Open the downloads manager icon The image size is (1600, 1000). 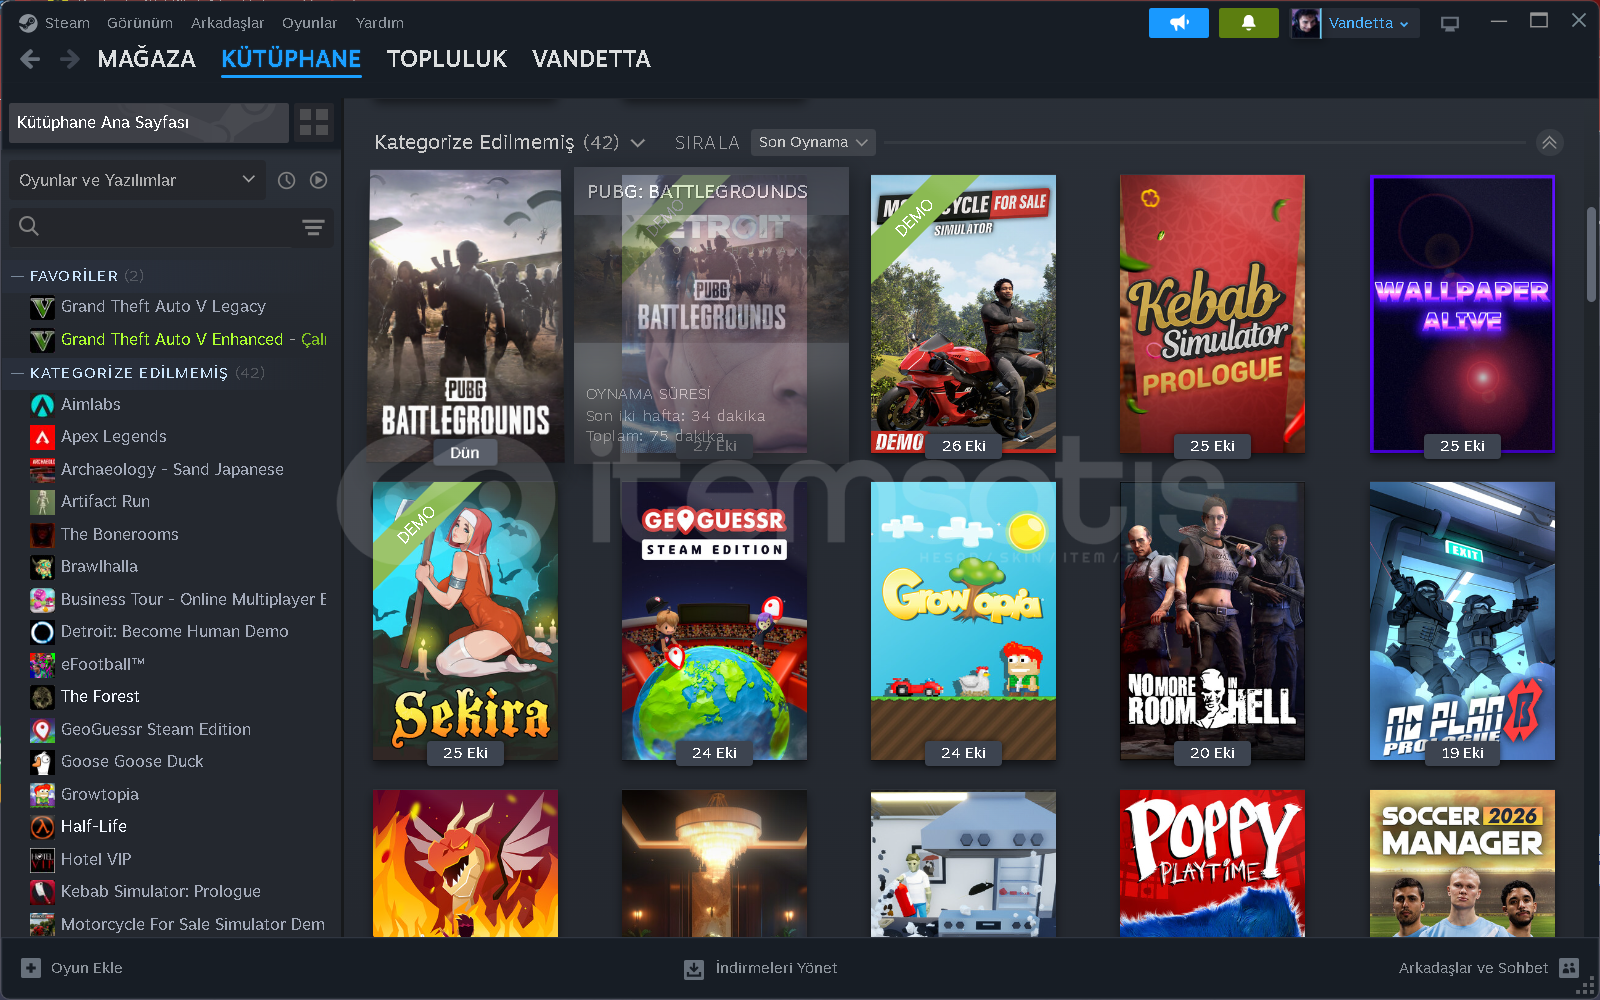pos(694,968)
